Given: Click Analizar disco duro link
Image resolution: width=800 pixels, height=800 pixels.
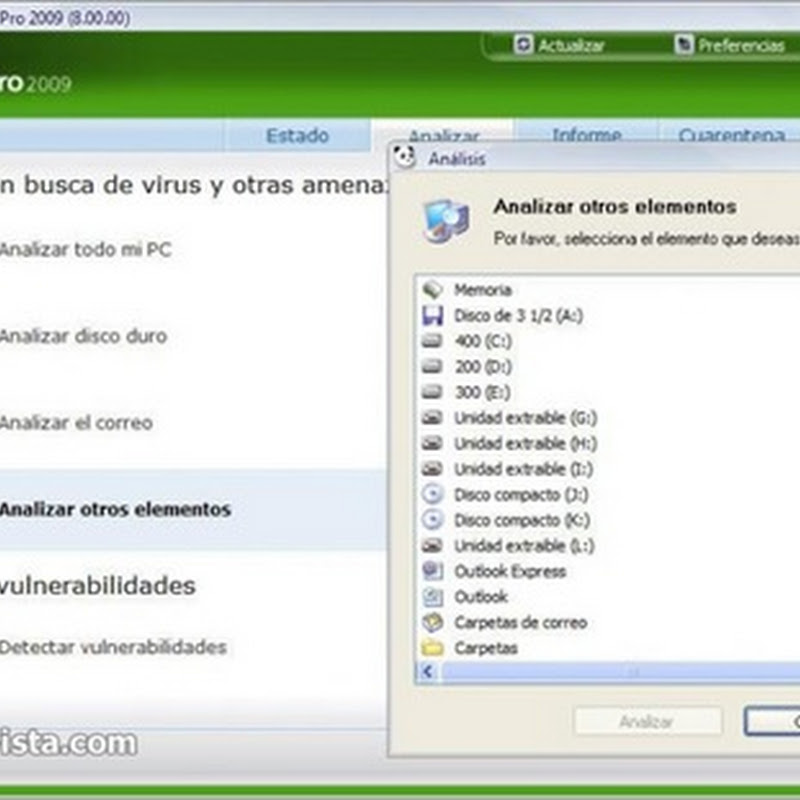Looking at the screenshot, I should tap(83, 336).
